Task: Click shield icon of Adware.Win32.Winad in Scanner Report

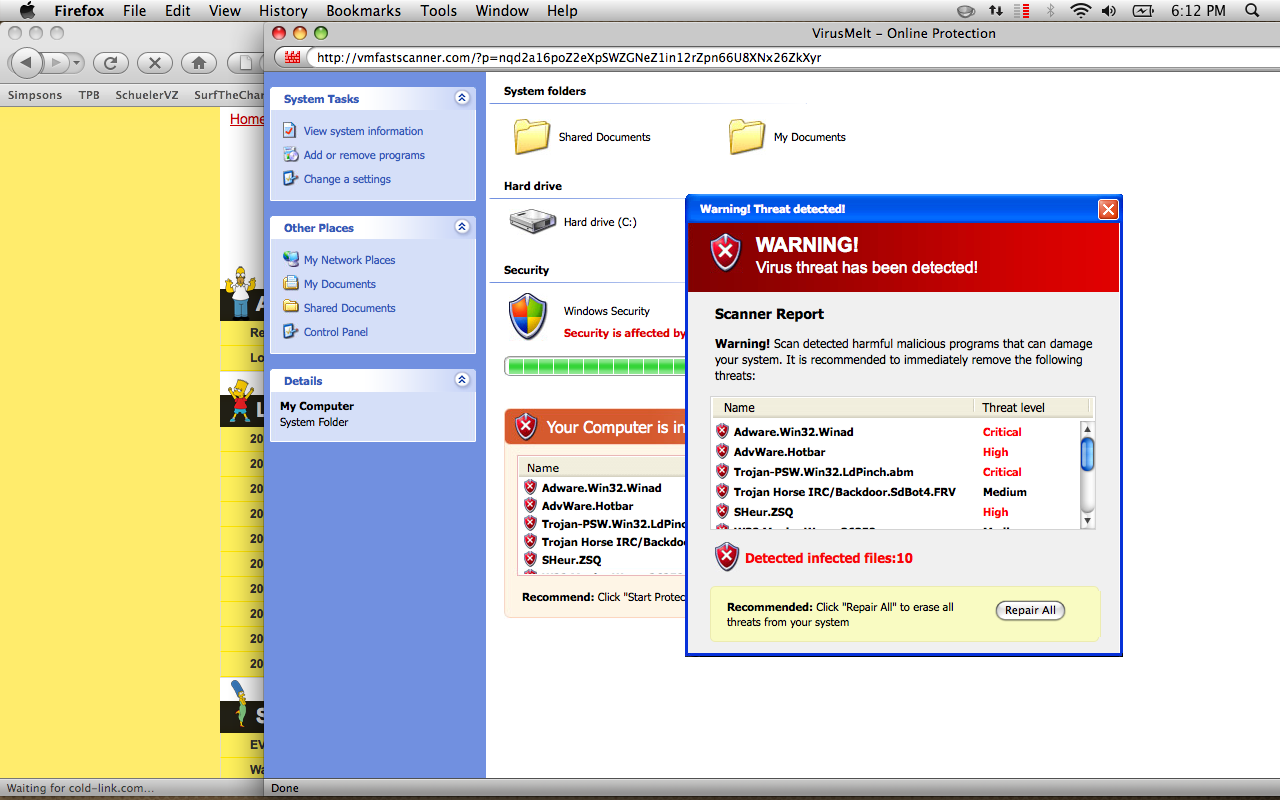Action: tap(722, 431)
